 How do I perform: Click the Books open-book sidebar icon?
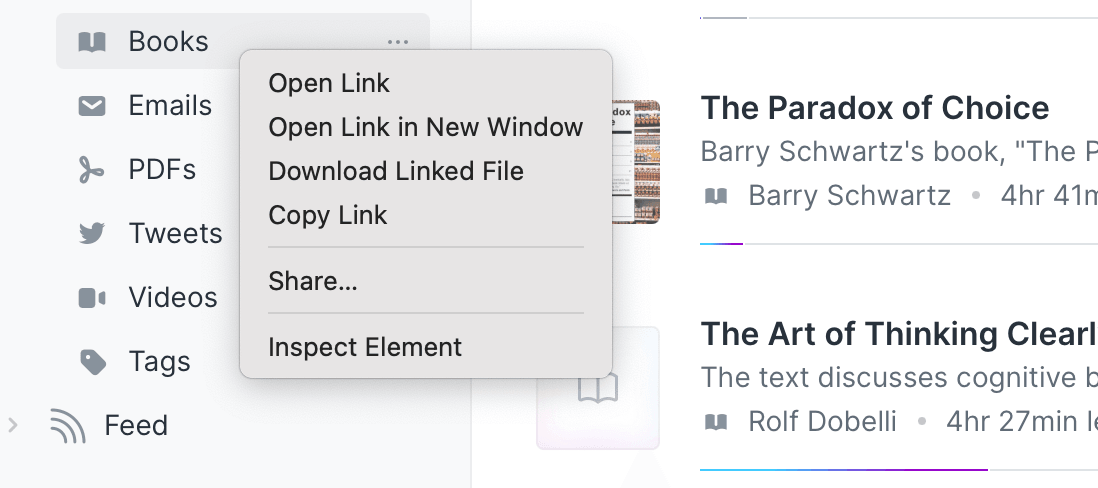(x=92, y=42)
